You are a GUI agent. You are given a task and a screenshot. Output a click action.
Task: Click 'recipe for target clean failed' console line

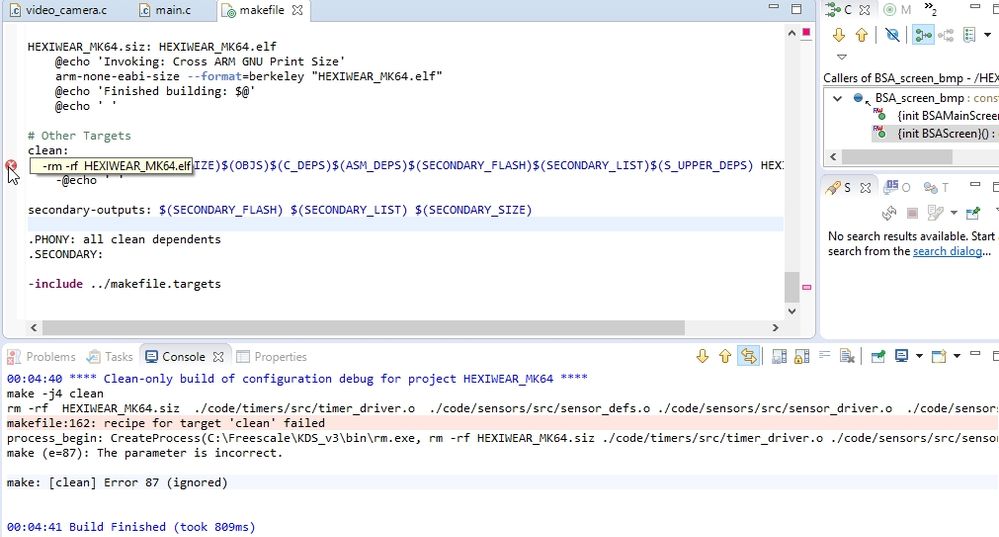pos(166,423)
